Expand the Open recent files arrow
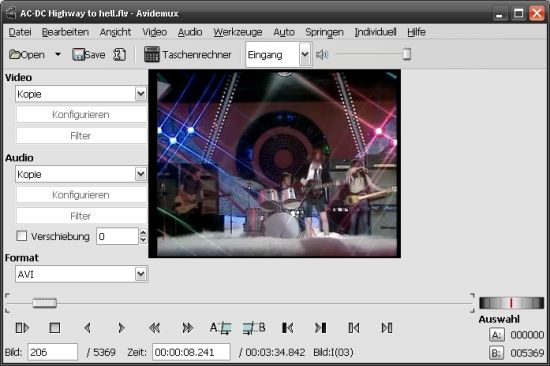Screen dimensions: 550x366 pyautogui.click(x=58, y=54)
